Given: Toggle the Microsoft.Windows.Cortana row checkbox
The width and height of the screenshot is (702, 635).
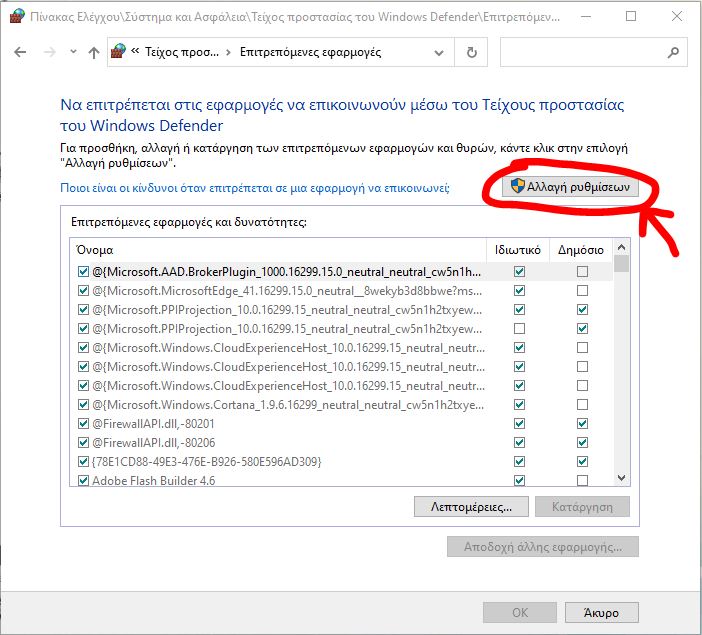Looking at the screenshot, I should click(83, 405).
